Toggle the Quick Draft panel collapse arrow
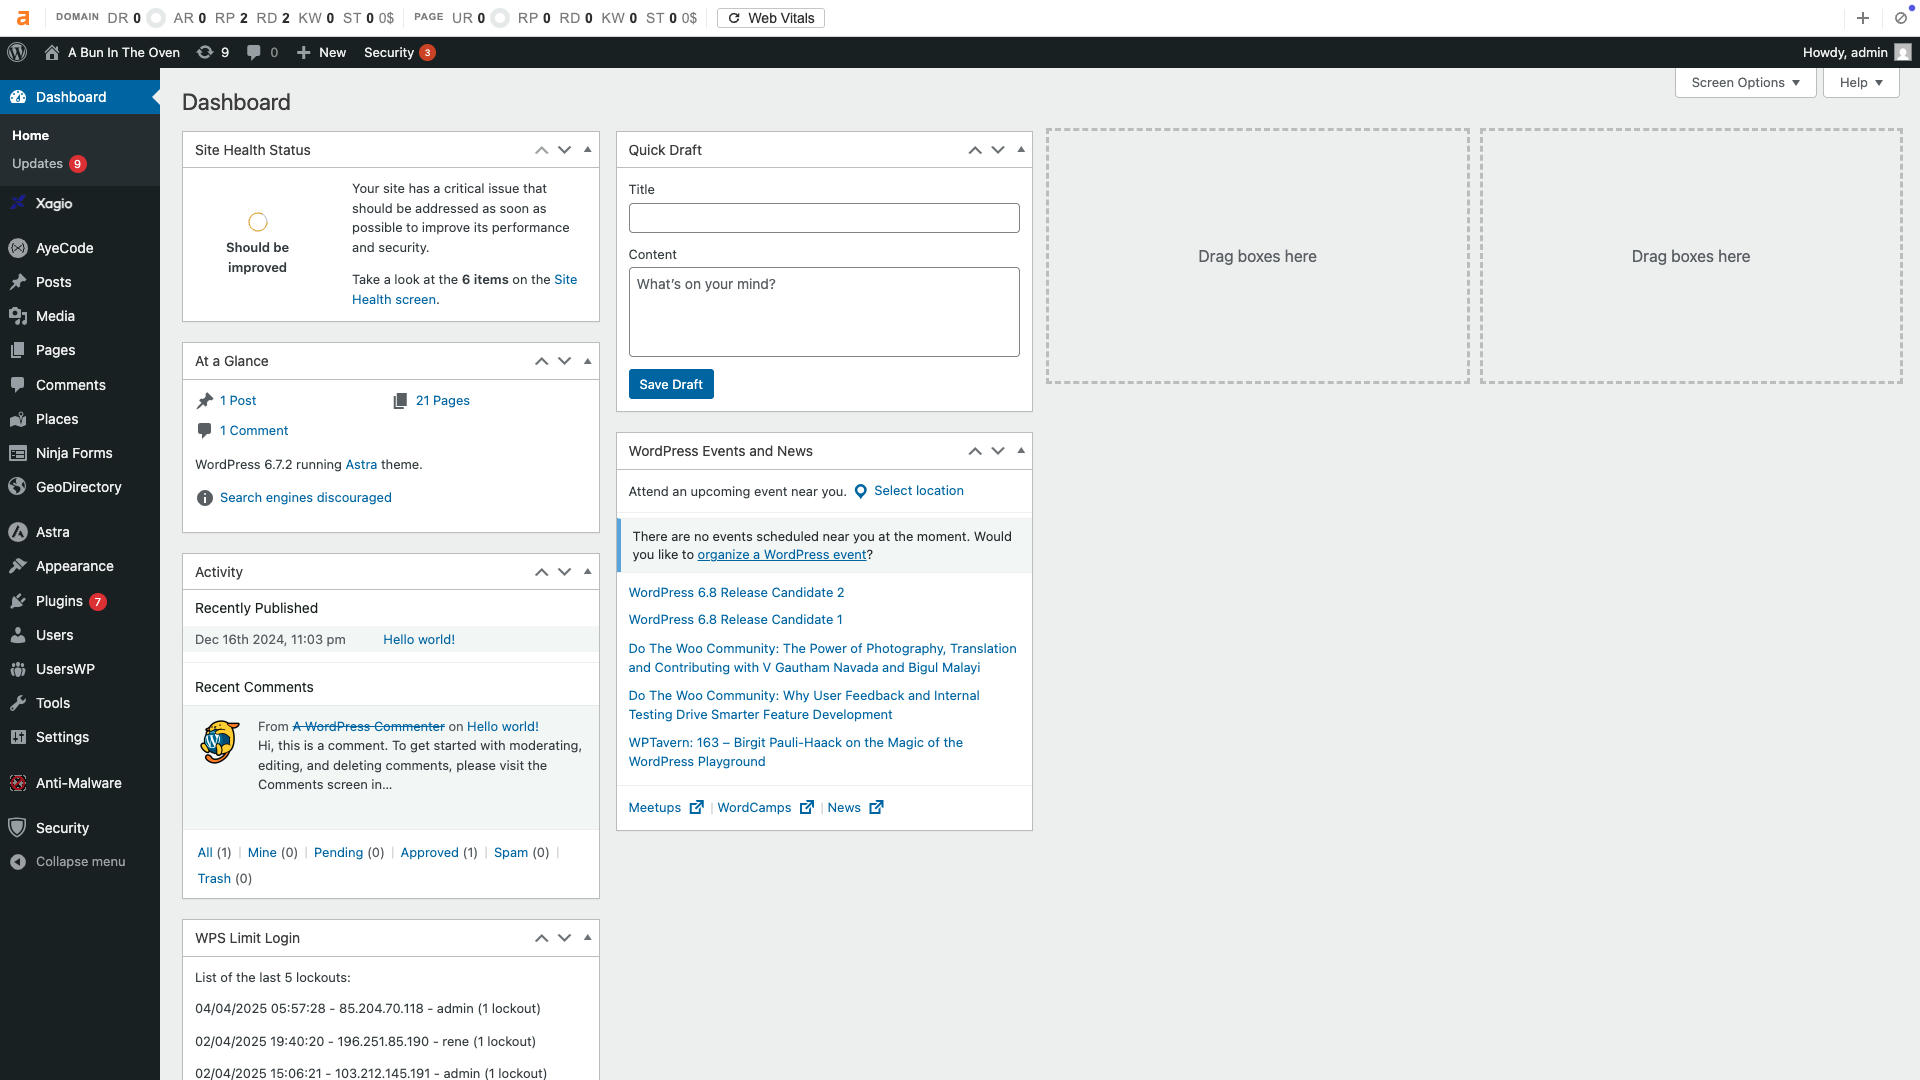Viewport: 1920px width, 1080px height. point(1021,150)
